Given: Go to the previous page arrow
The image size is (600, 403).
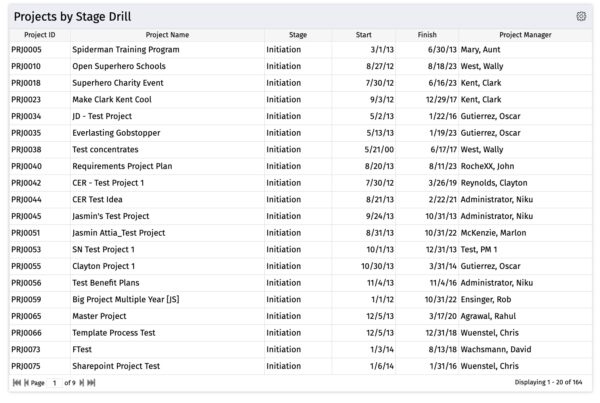Looking at the screenshot, I should tap(26, 382).
